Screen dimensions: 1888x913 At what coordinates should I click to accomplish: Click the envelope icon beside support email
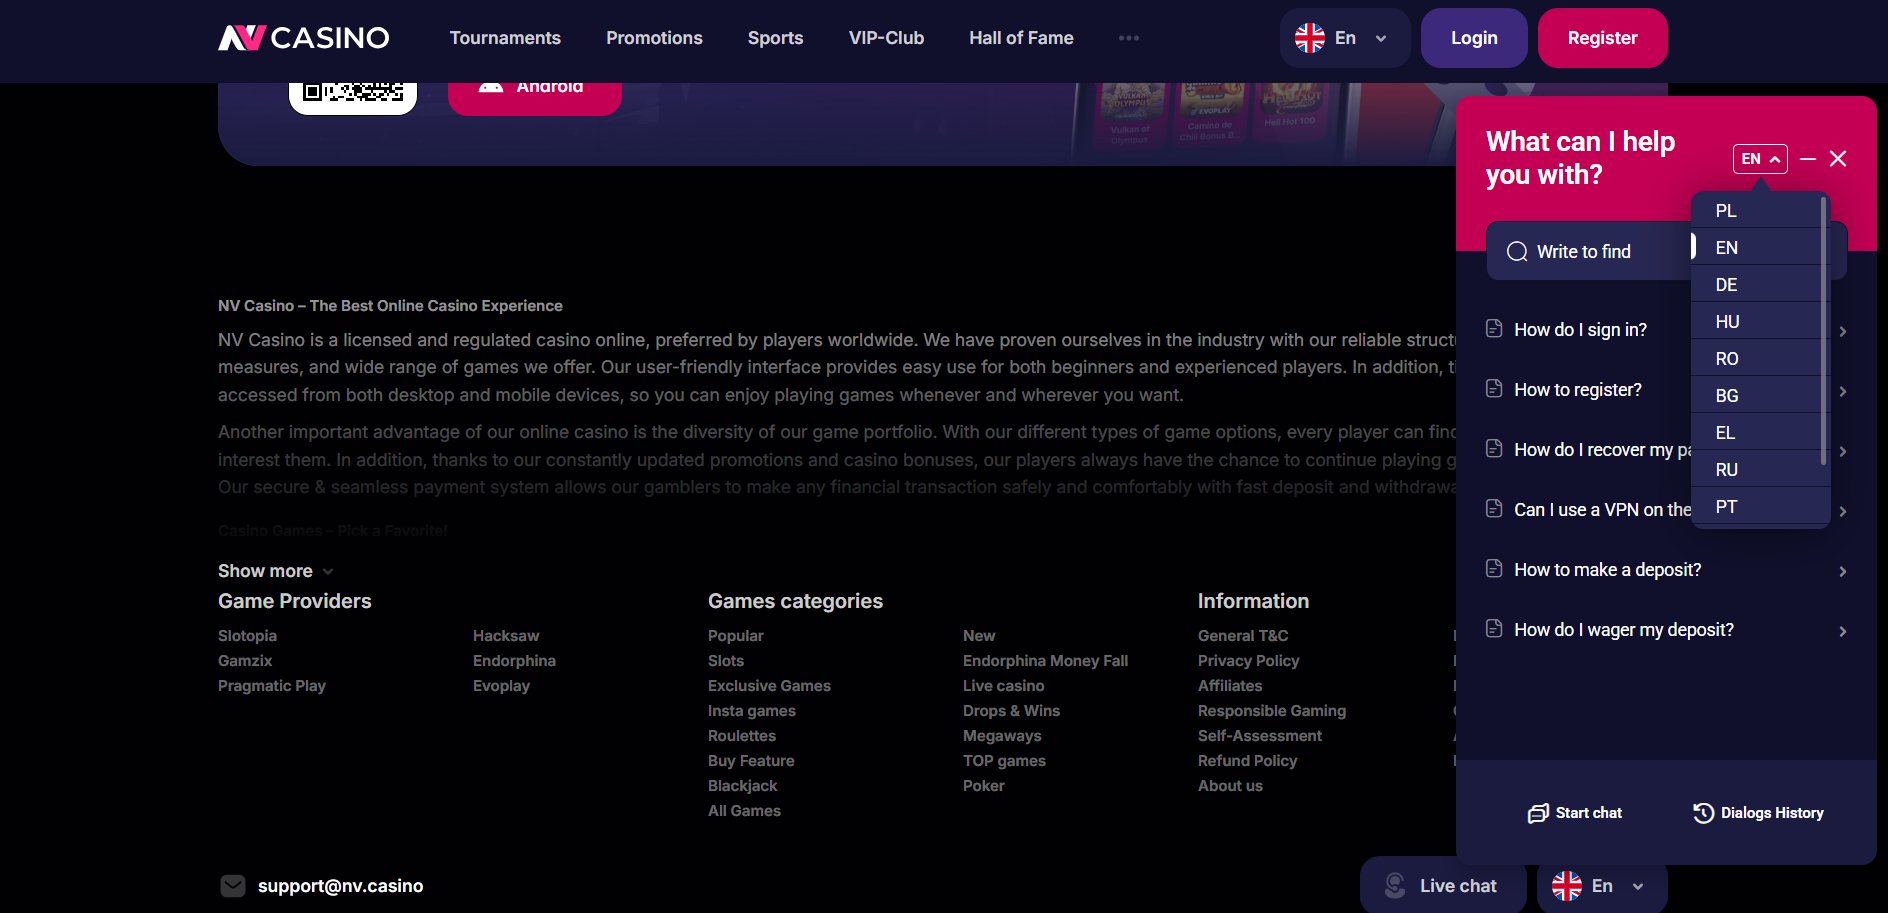click(233, 886)
